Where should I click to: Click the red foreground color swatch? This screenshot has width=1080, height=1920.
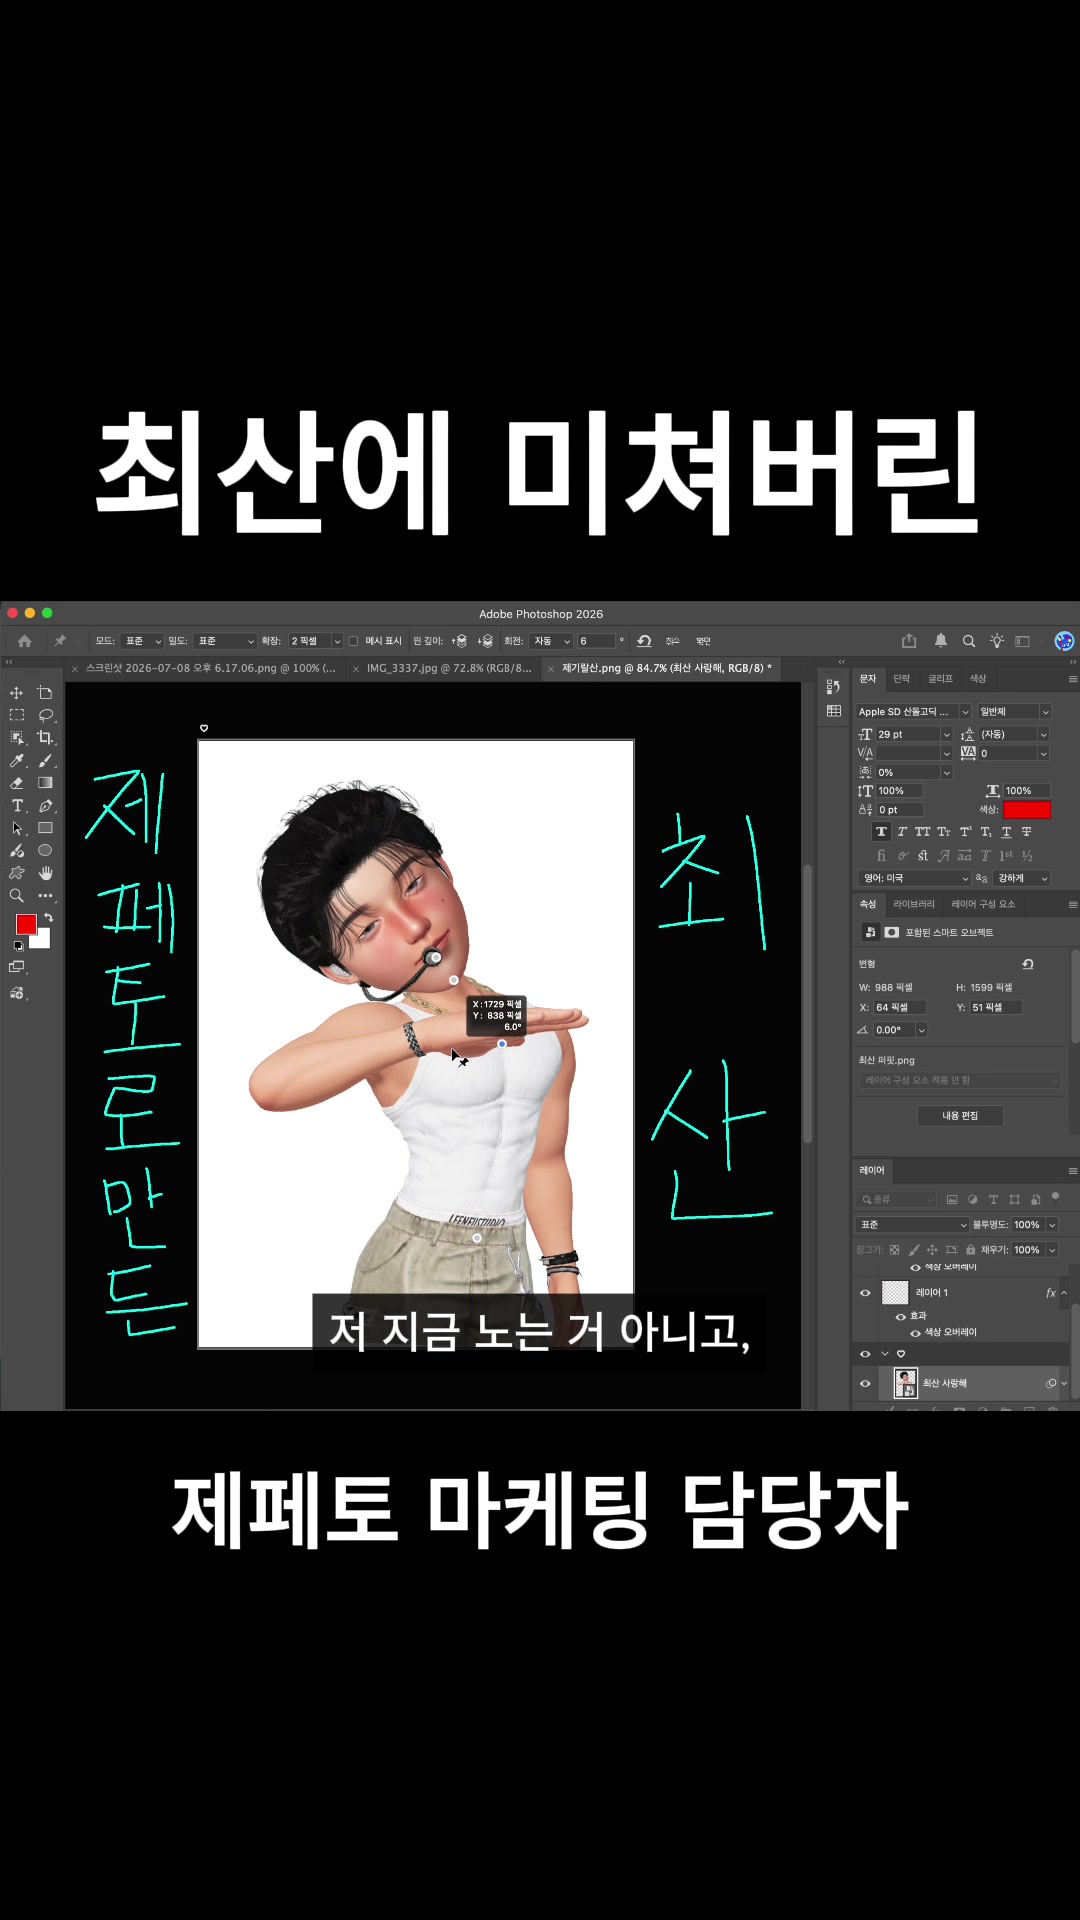(26, 925)
